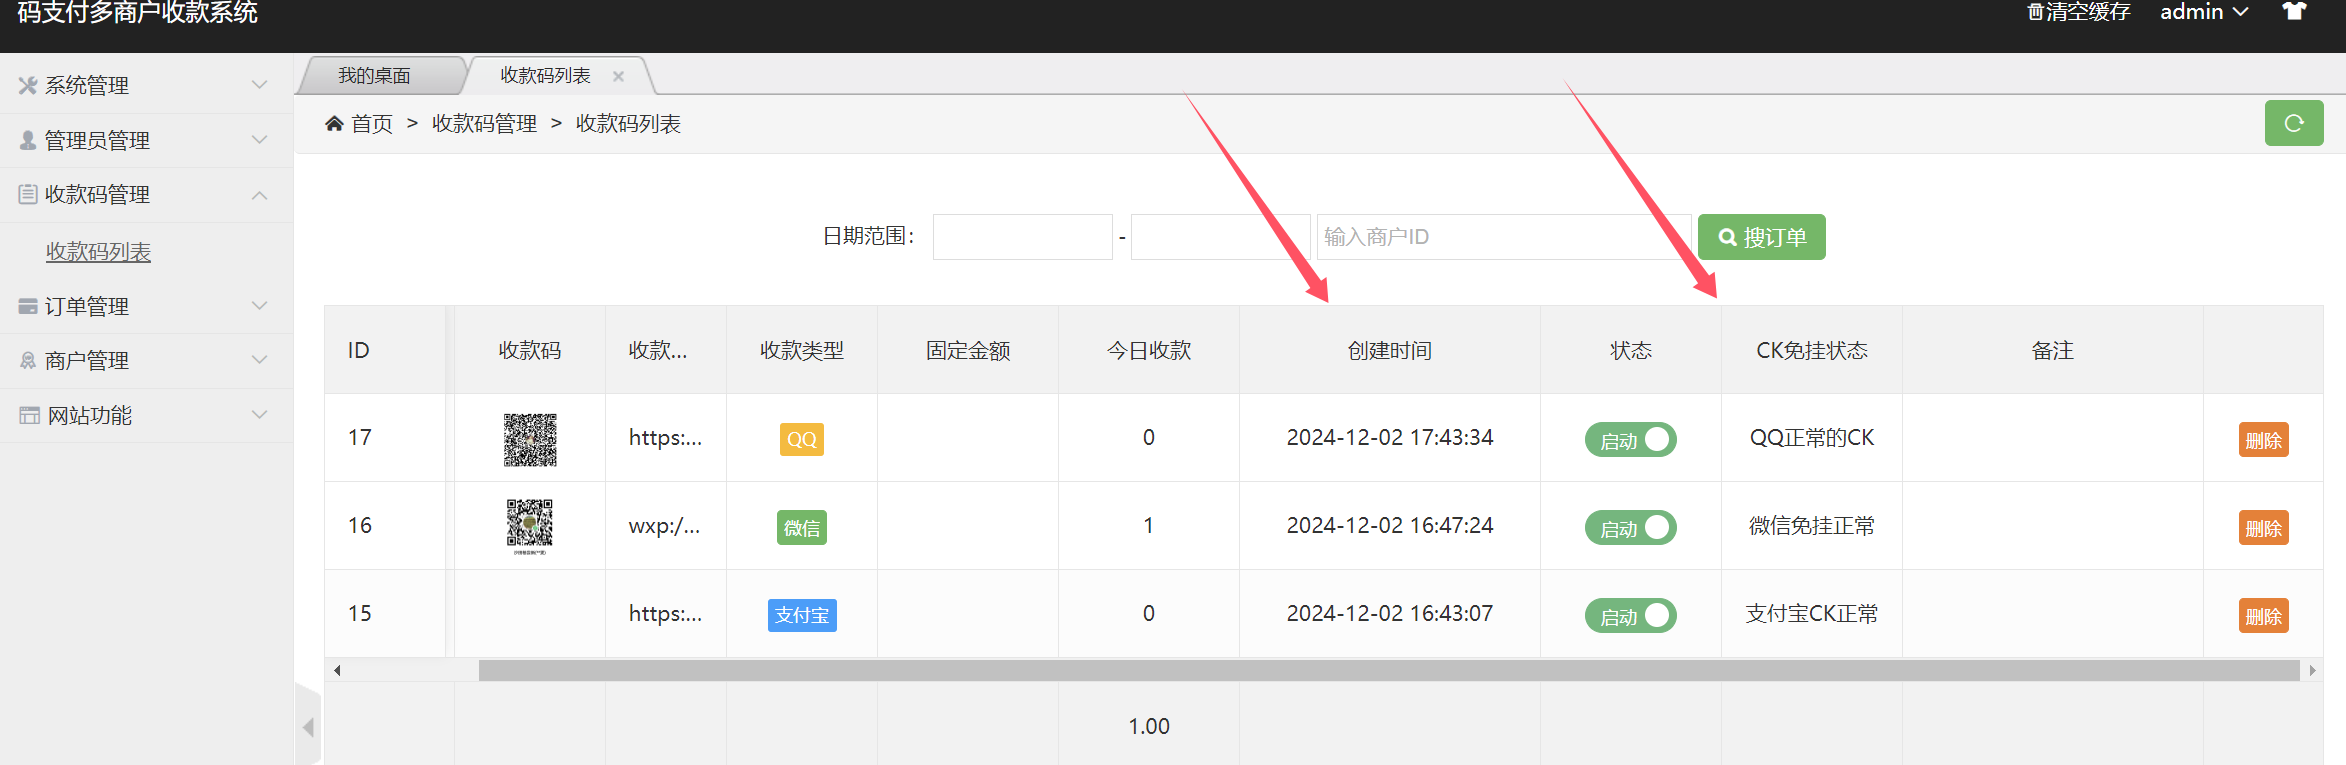
Task: Turn off status switch for ID 15
Action: 1630,616
